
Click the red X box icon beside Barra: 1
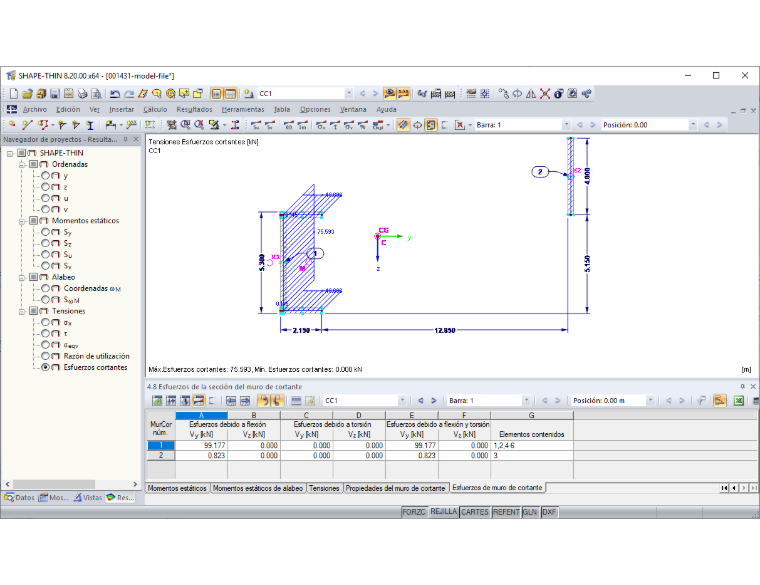click(x=460, y=125)
